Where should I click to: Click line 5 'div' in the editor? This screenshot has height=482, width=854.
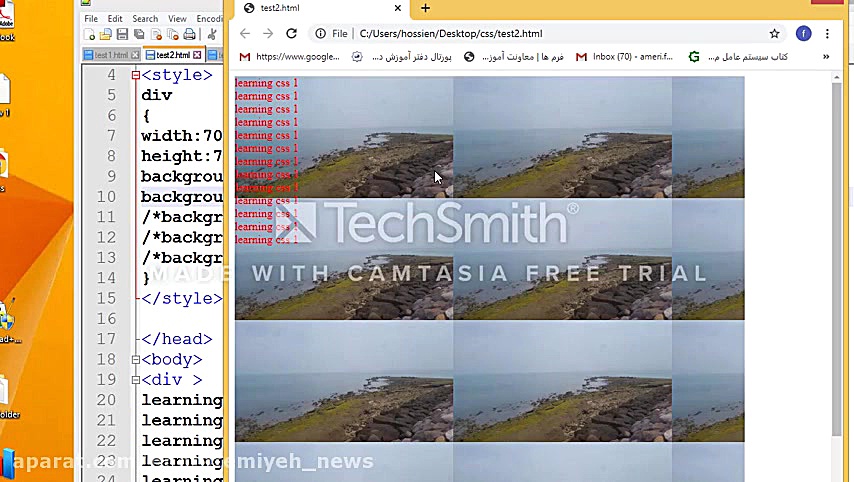157,95
